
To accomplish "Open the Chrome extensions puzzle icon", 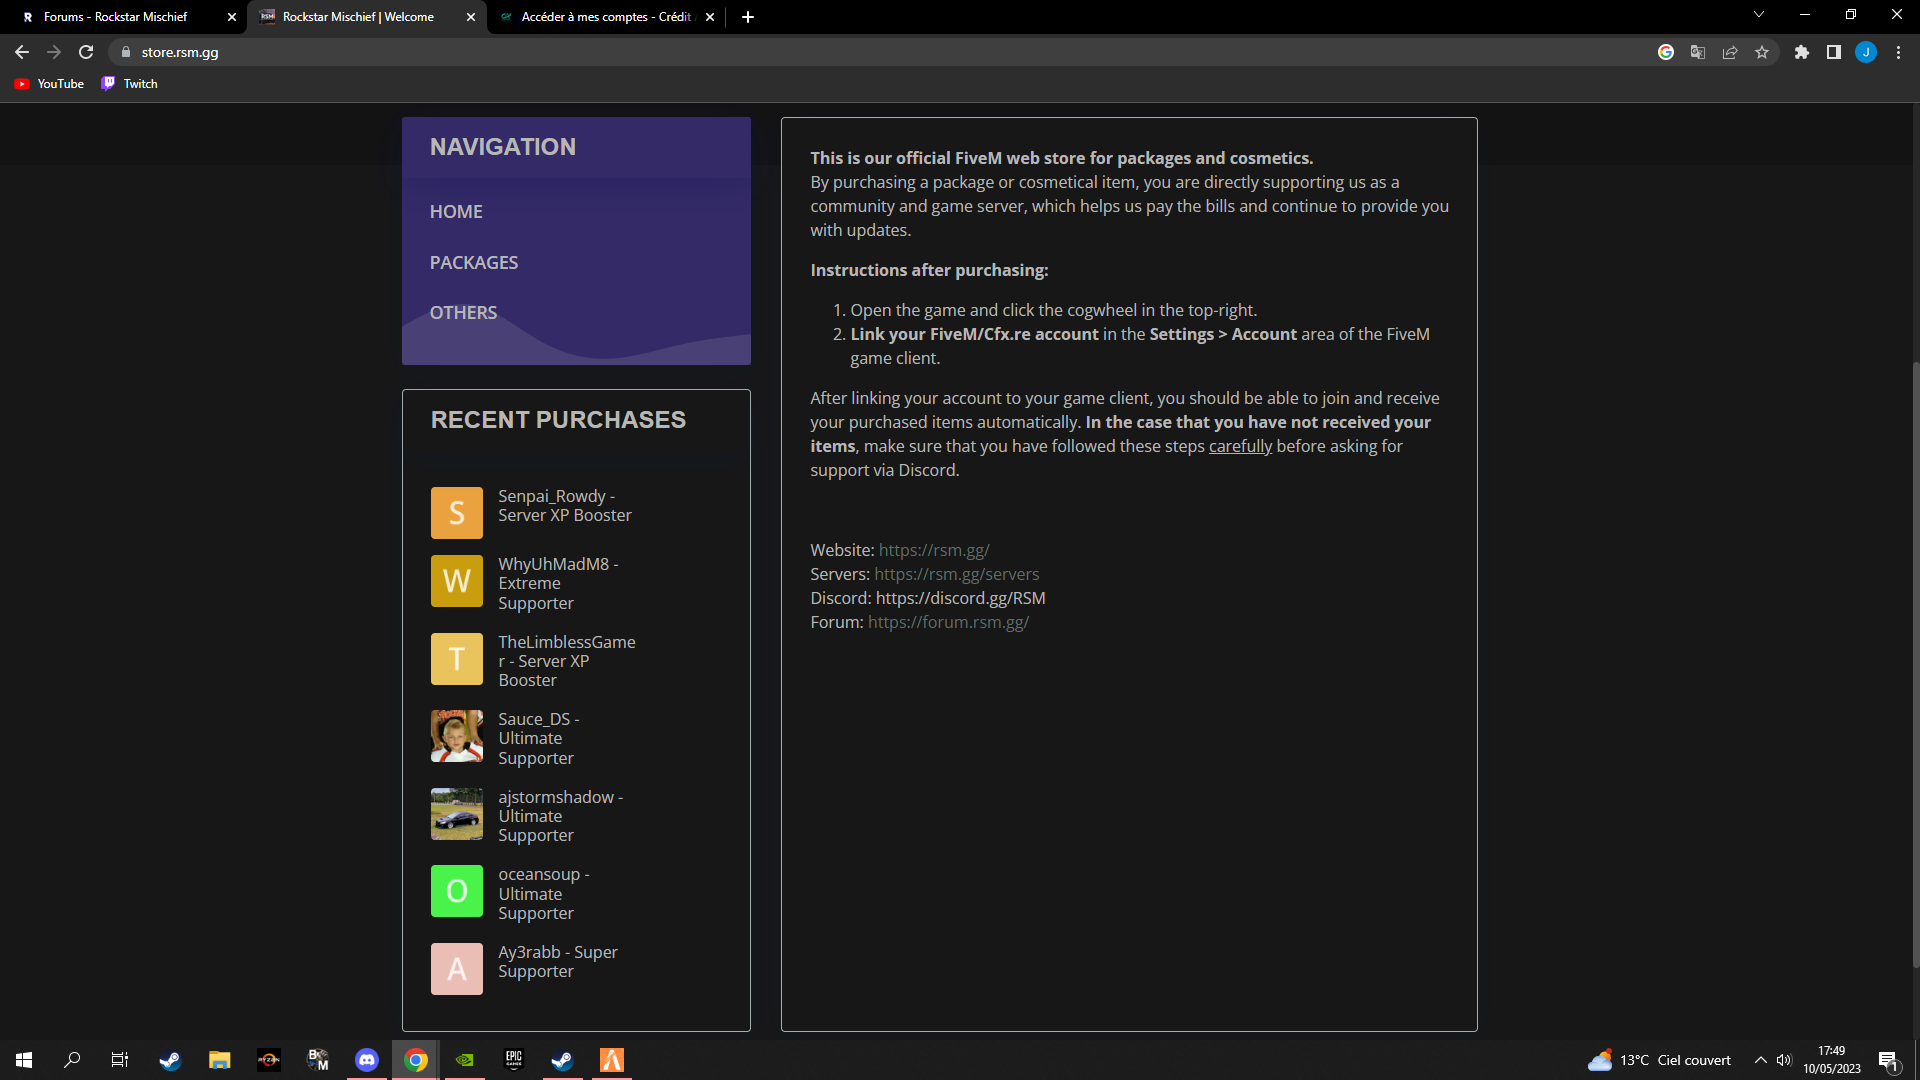I will (1802, 52).
